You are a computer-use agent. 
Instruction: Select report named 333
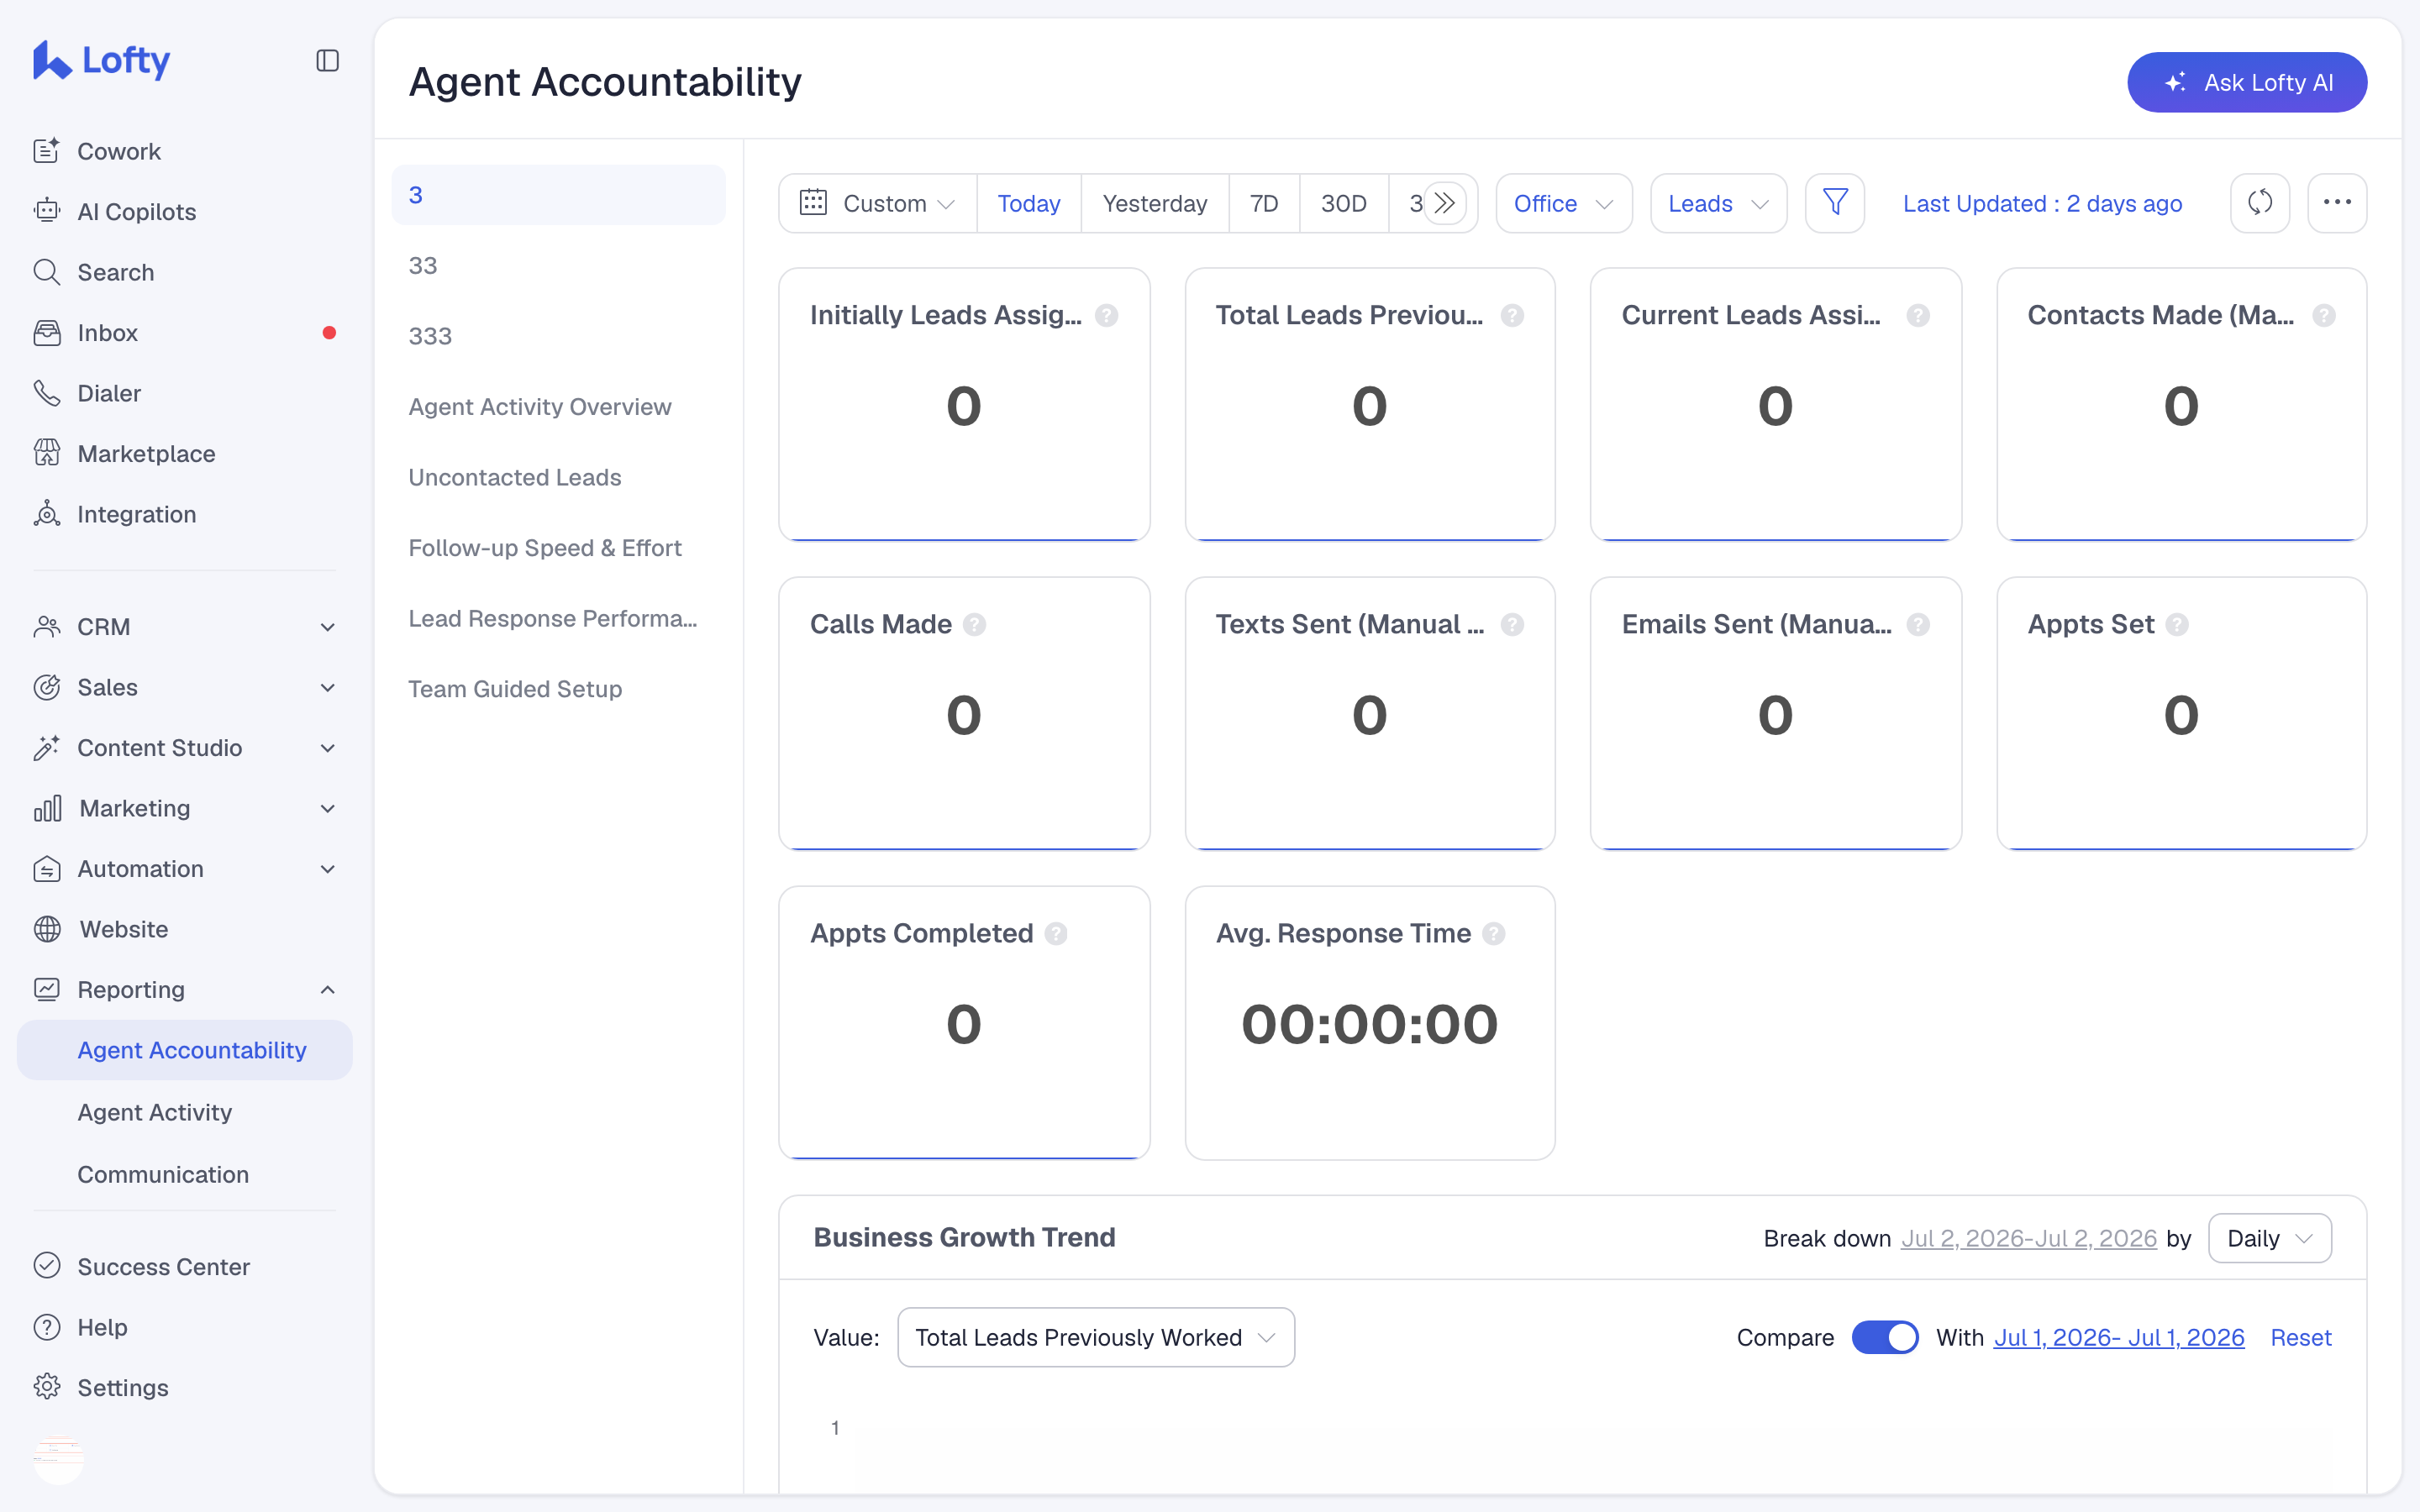pyautogui.click(x=559, y=336)
